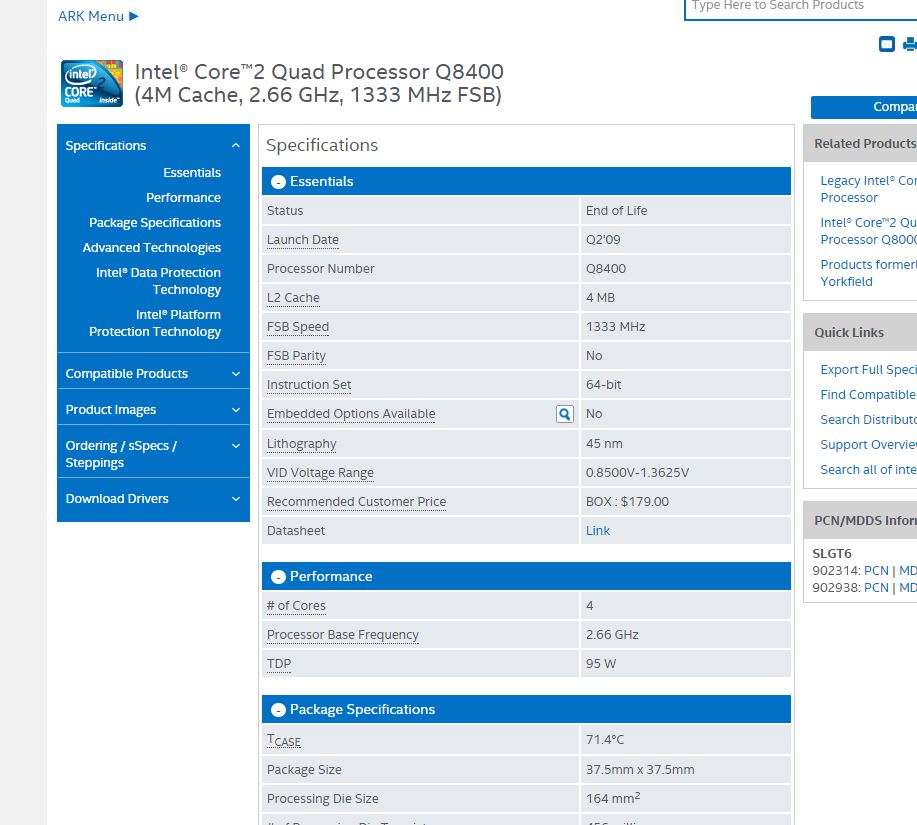Viewport: 917px width, 825px height.
Task: Click the Compare button
Action: click(864, 107)
